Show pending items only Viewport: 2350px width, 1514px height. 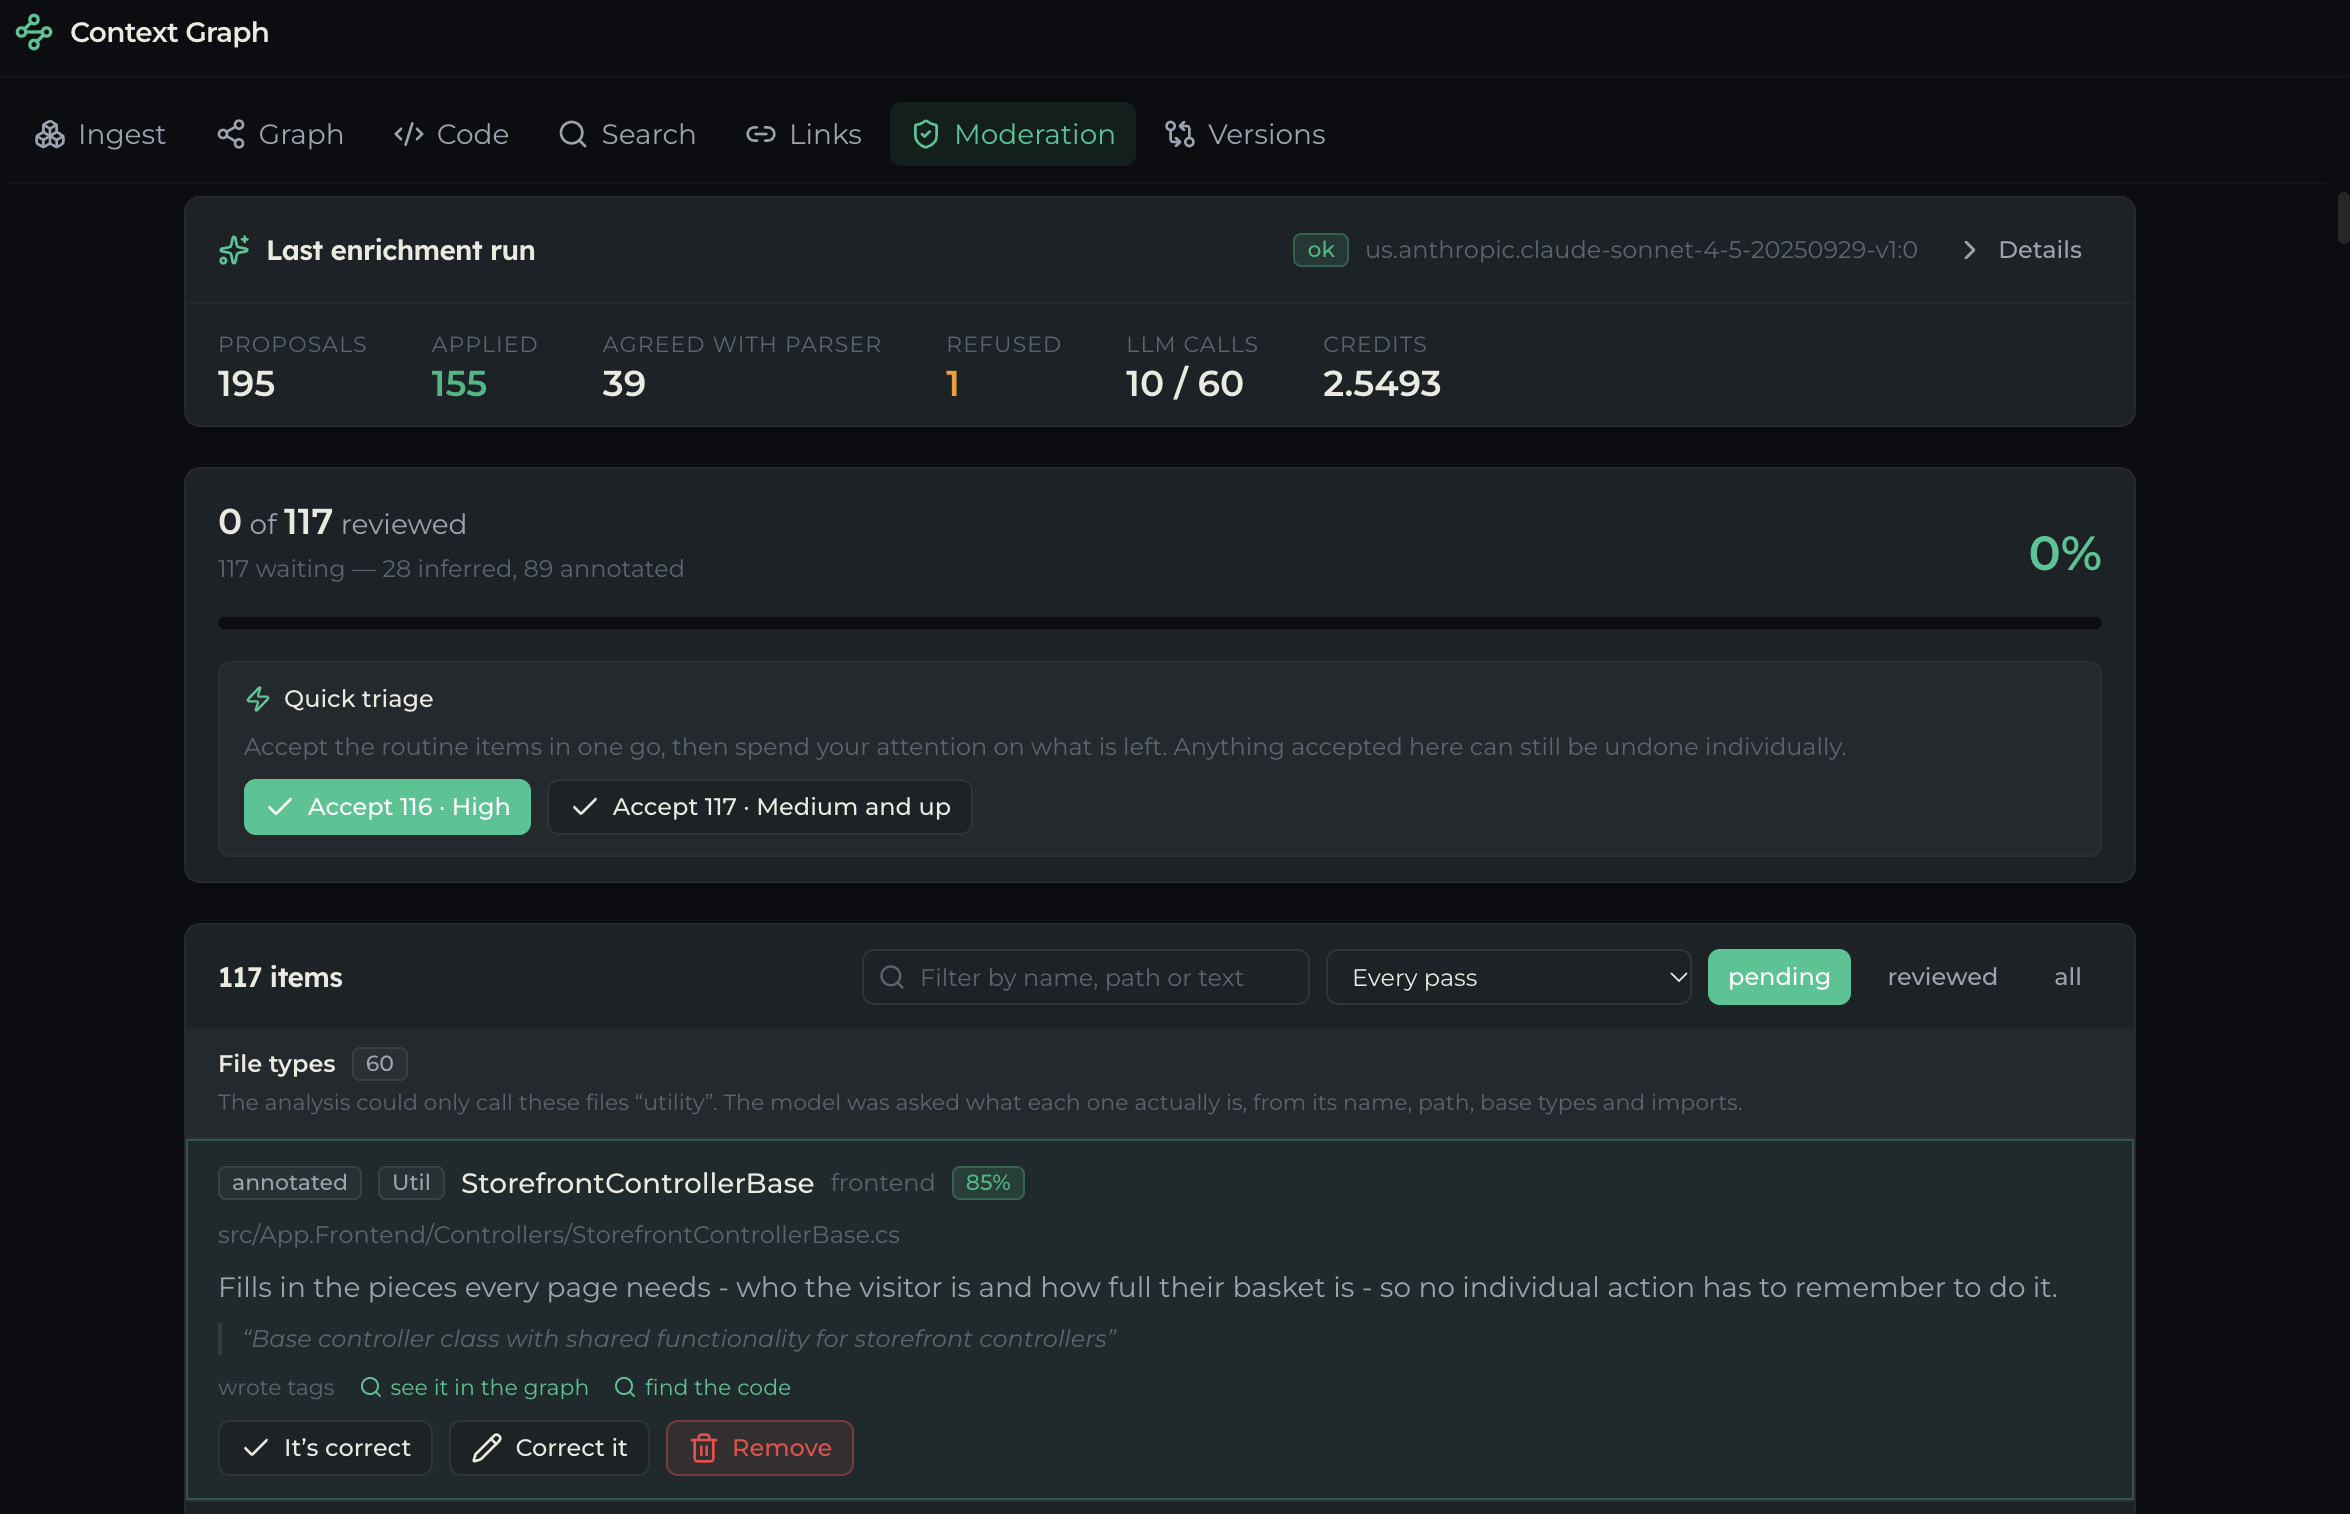(x=1779, y=977)
